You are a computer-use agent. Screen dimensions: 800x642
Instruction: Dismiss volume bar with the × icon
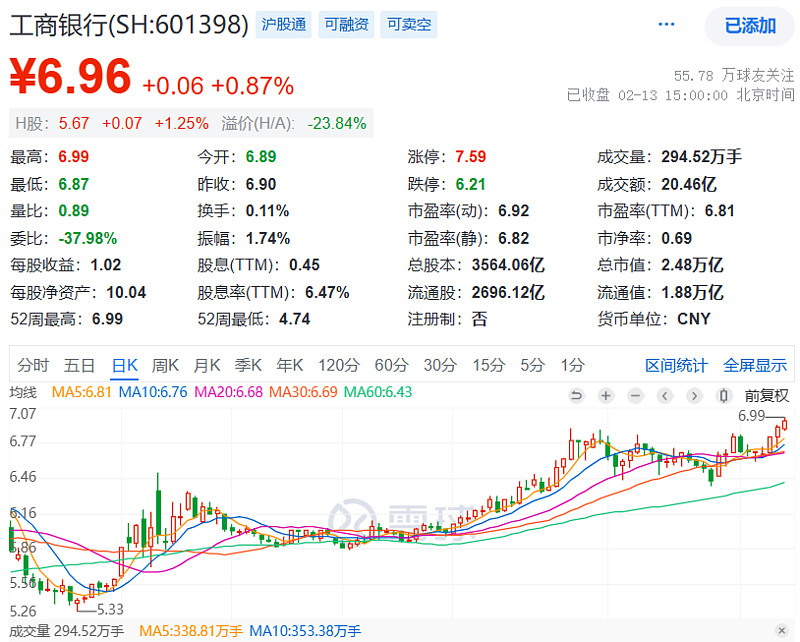[783, 631]
